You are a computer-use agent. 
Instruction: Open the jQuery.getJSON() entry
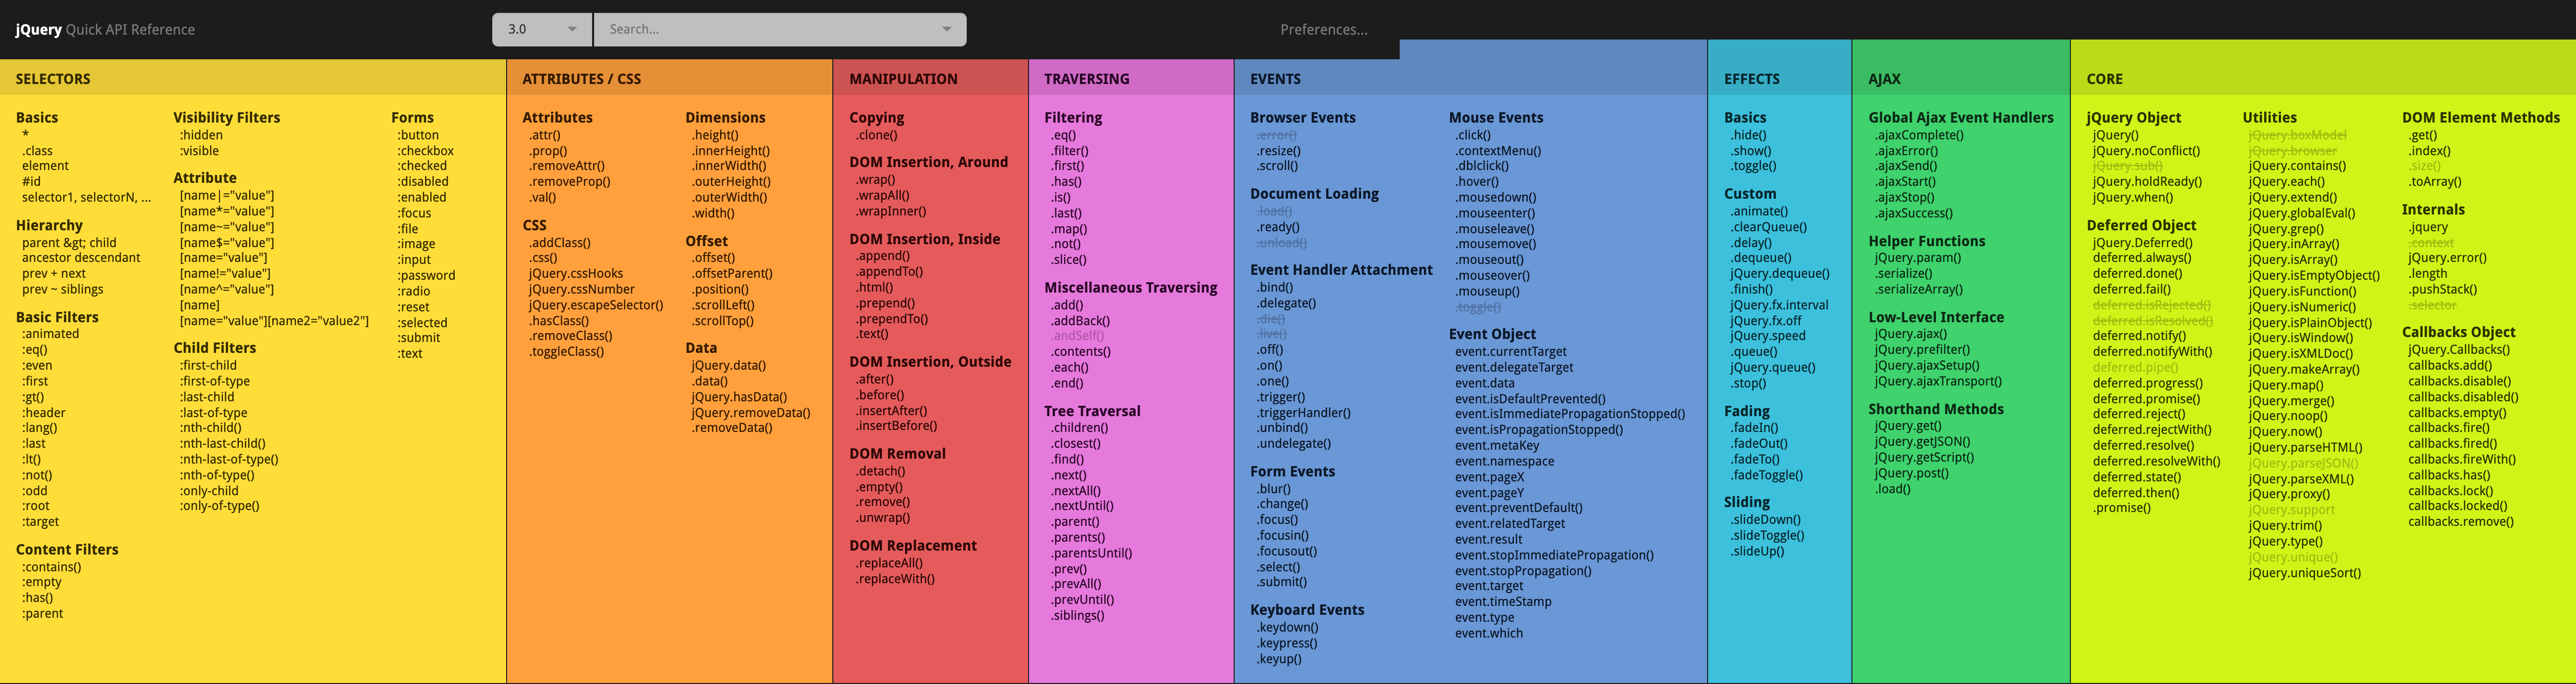pos(1922,442)
